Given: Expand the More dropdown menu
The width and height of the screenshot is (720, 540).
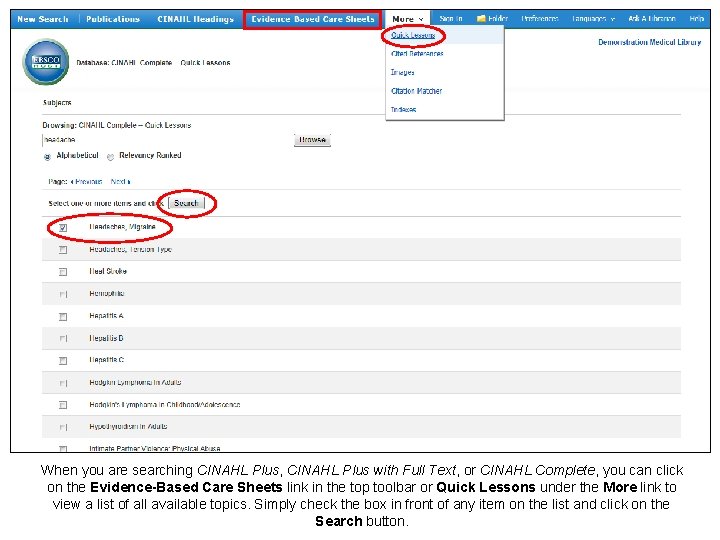Looking at the screenshot, I should [408, 19].
